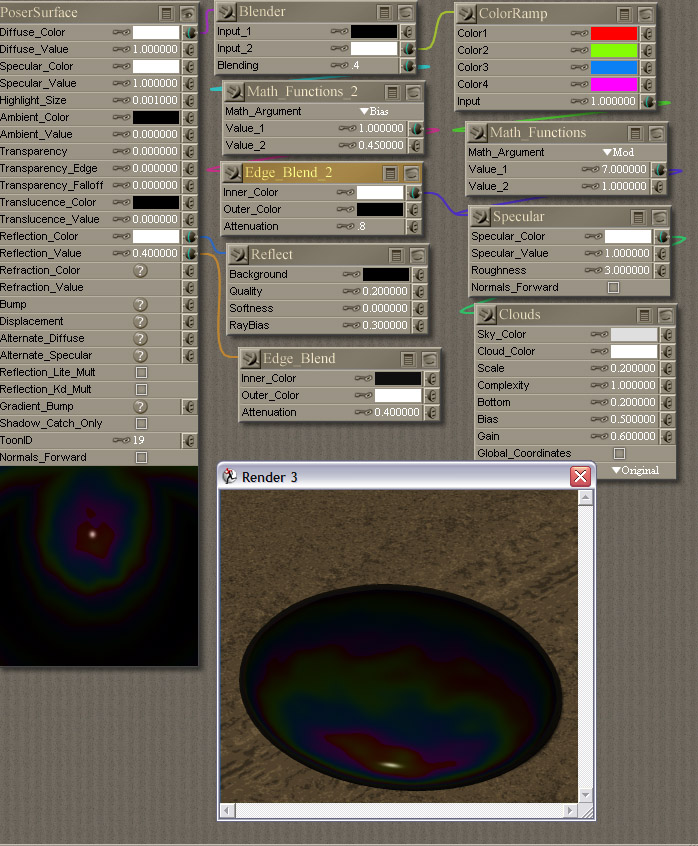This screenshot has height=846, width=698.
Task: Check the Shadow_Catch_Only option
Action: [141, 423]
